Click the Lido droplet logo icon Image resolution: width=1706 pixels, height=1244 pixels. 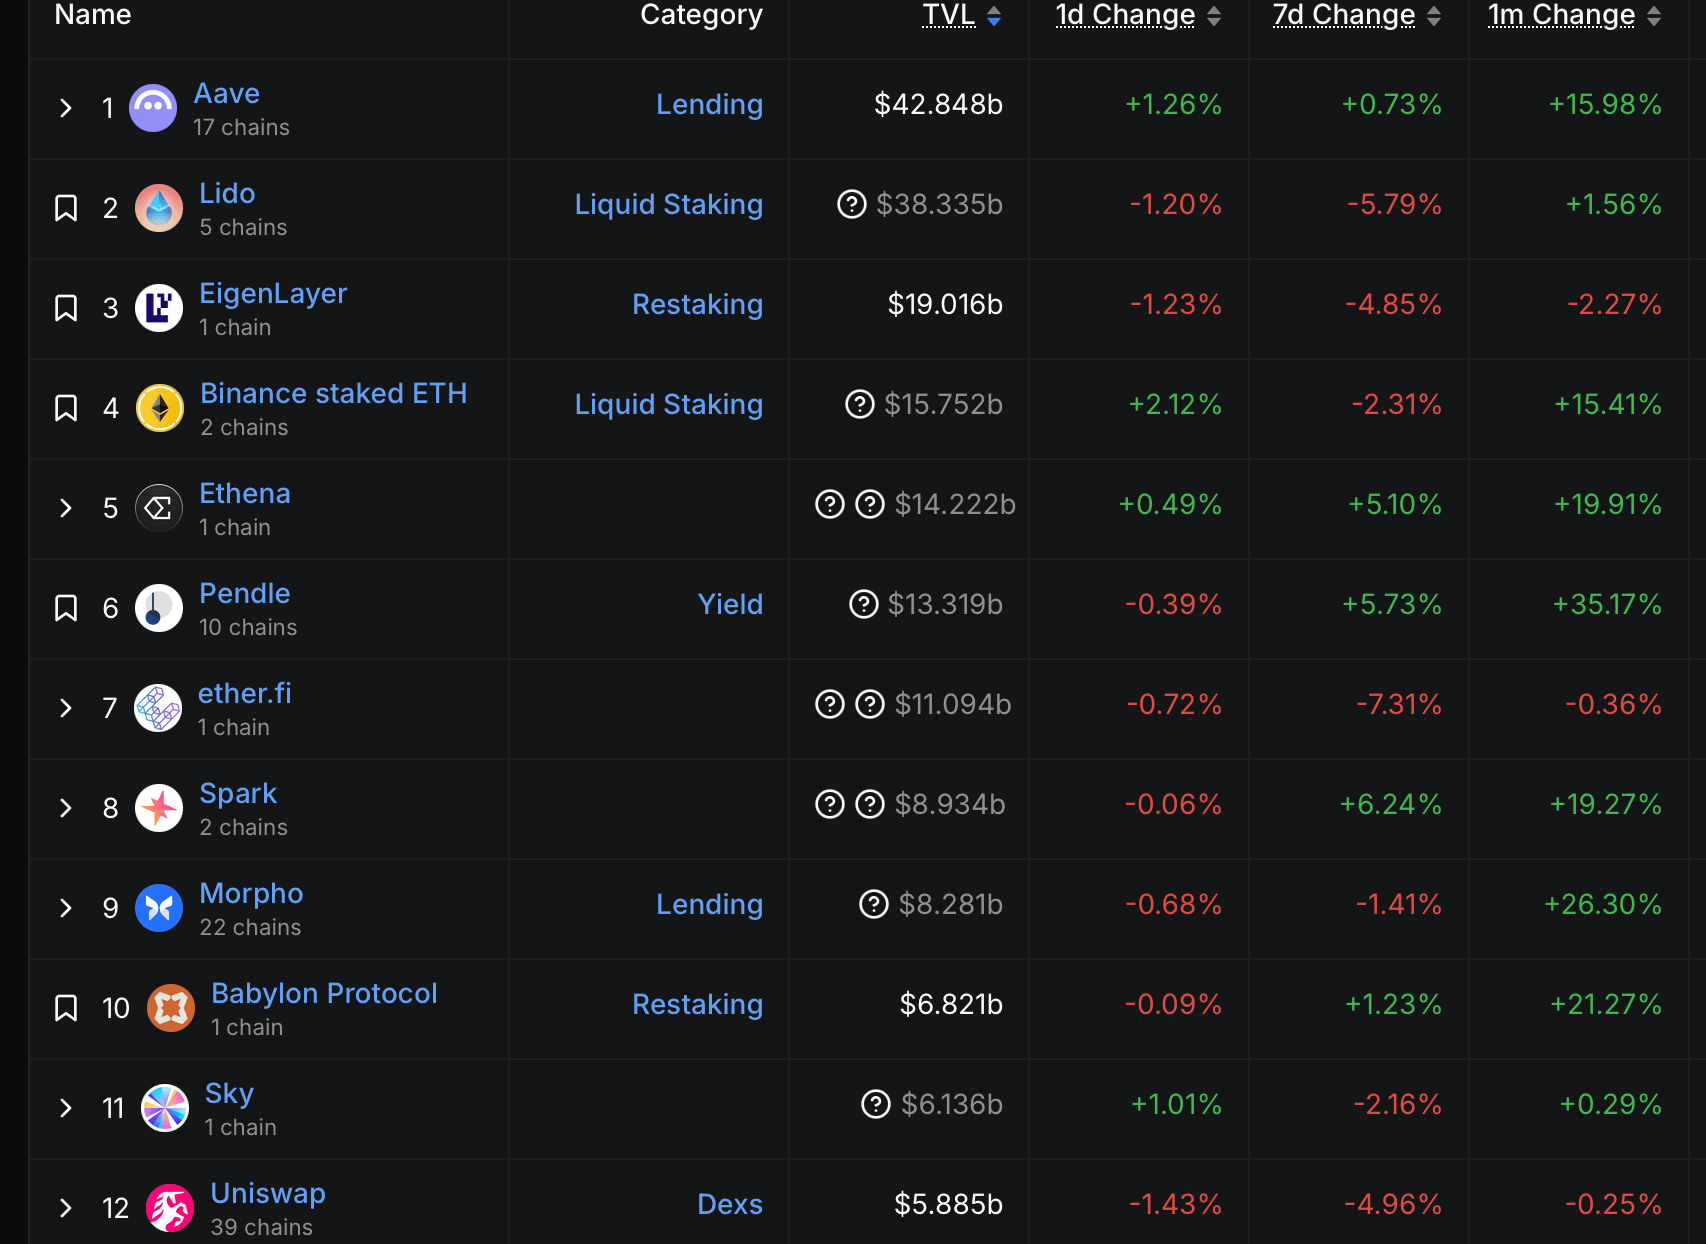click(x=159, y=208)
